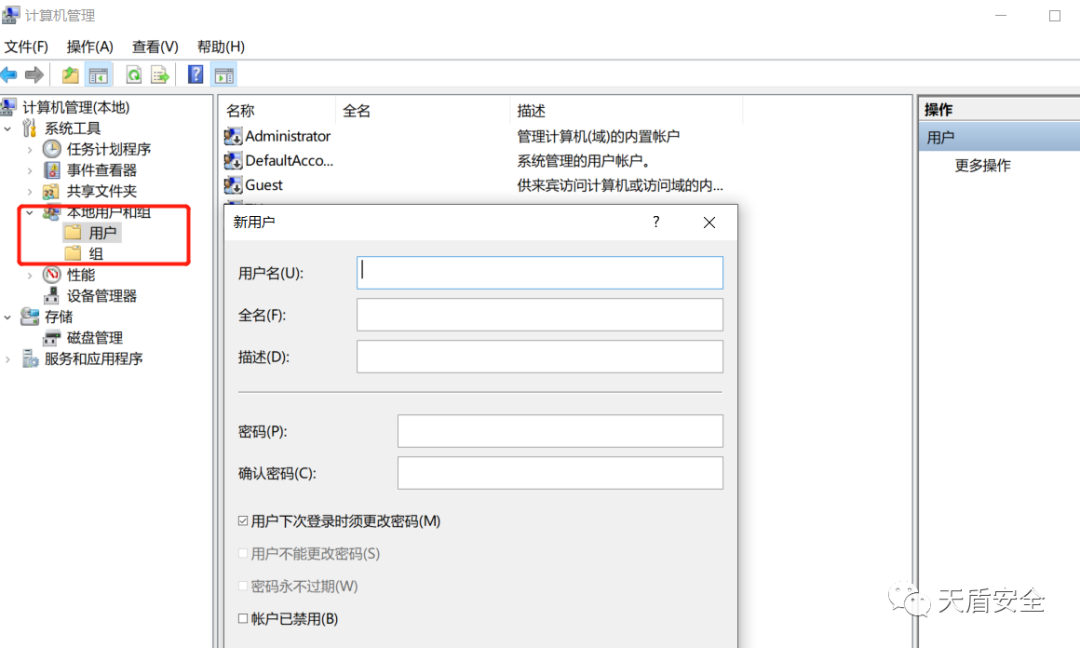Click the 用户不能更改密码 checkbox
Screen dimensions: 1080x648
point(242,554)
